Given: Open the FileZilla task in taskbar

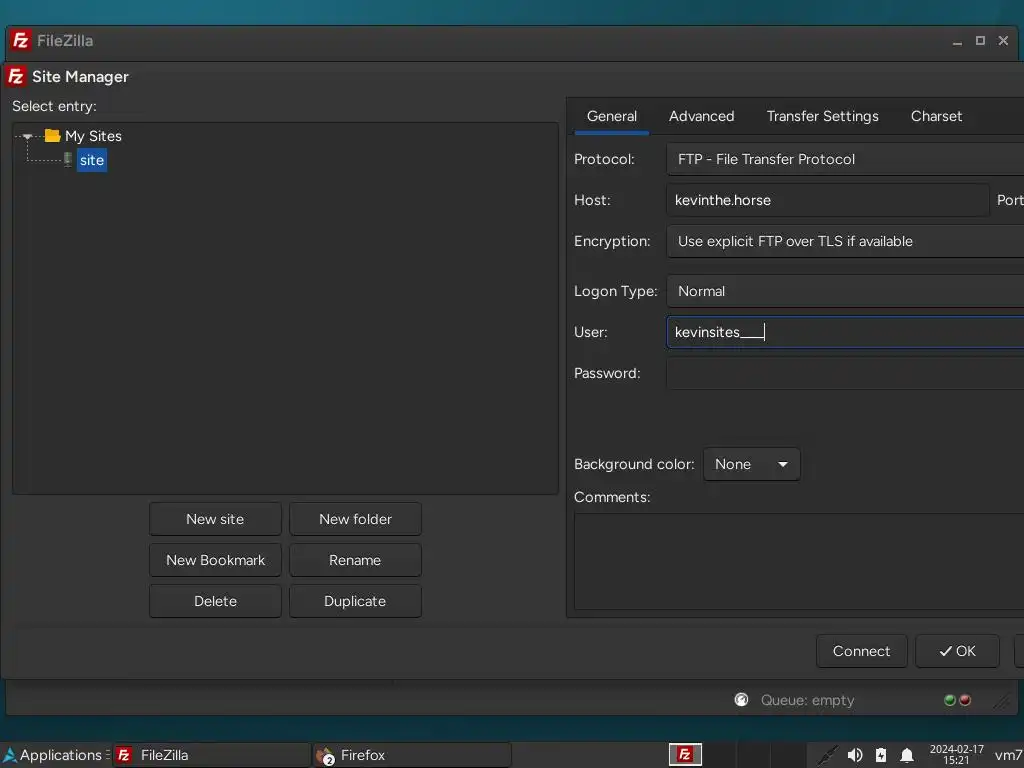Looking at the screenshot, I should click(211, 755).
